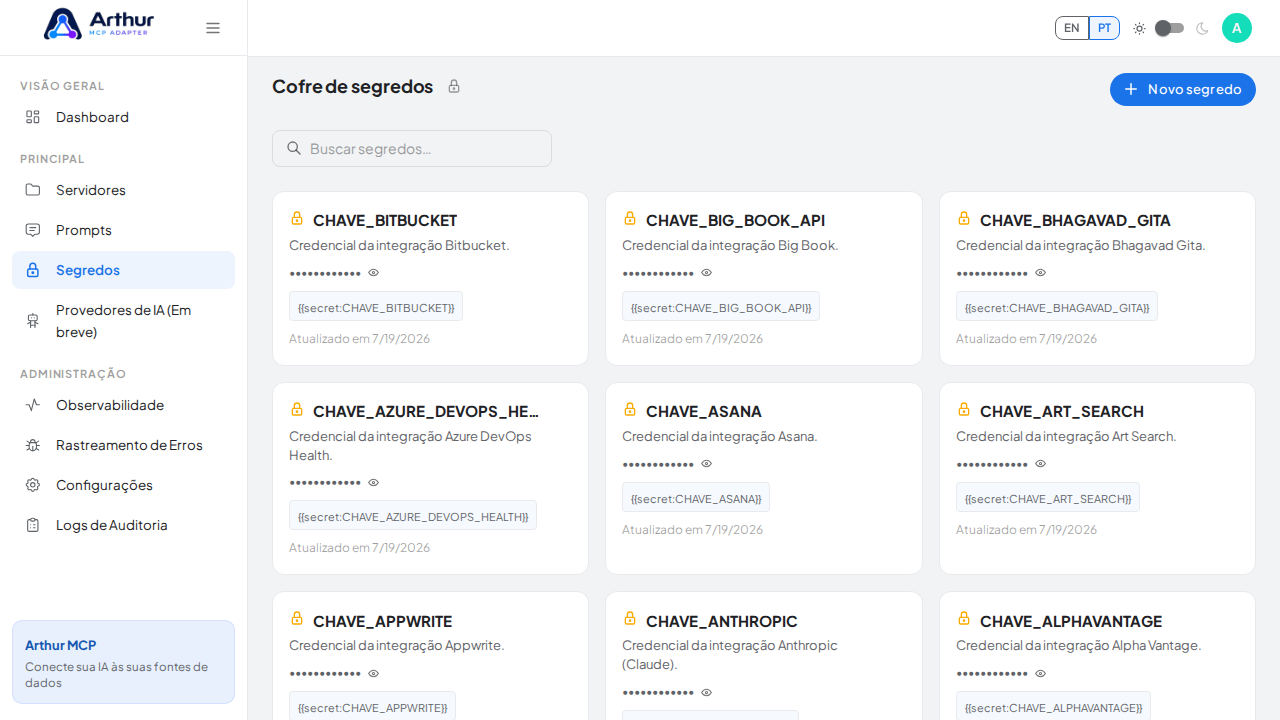
Task: Open the Prompts section
Action: point(123,230)
